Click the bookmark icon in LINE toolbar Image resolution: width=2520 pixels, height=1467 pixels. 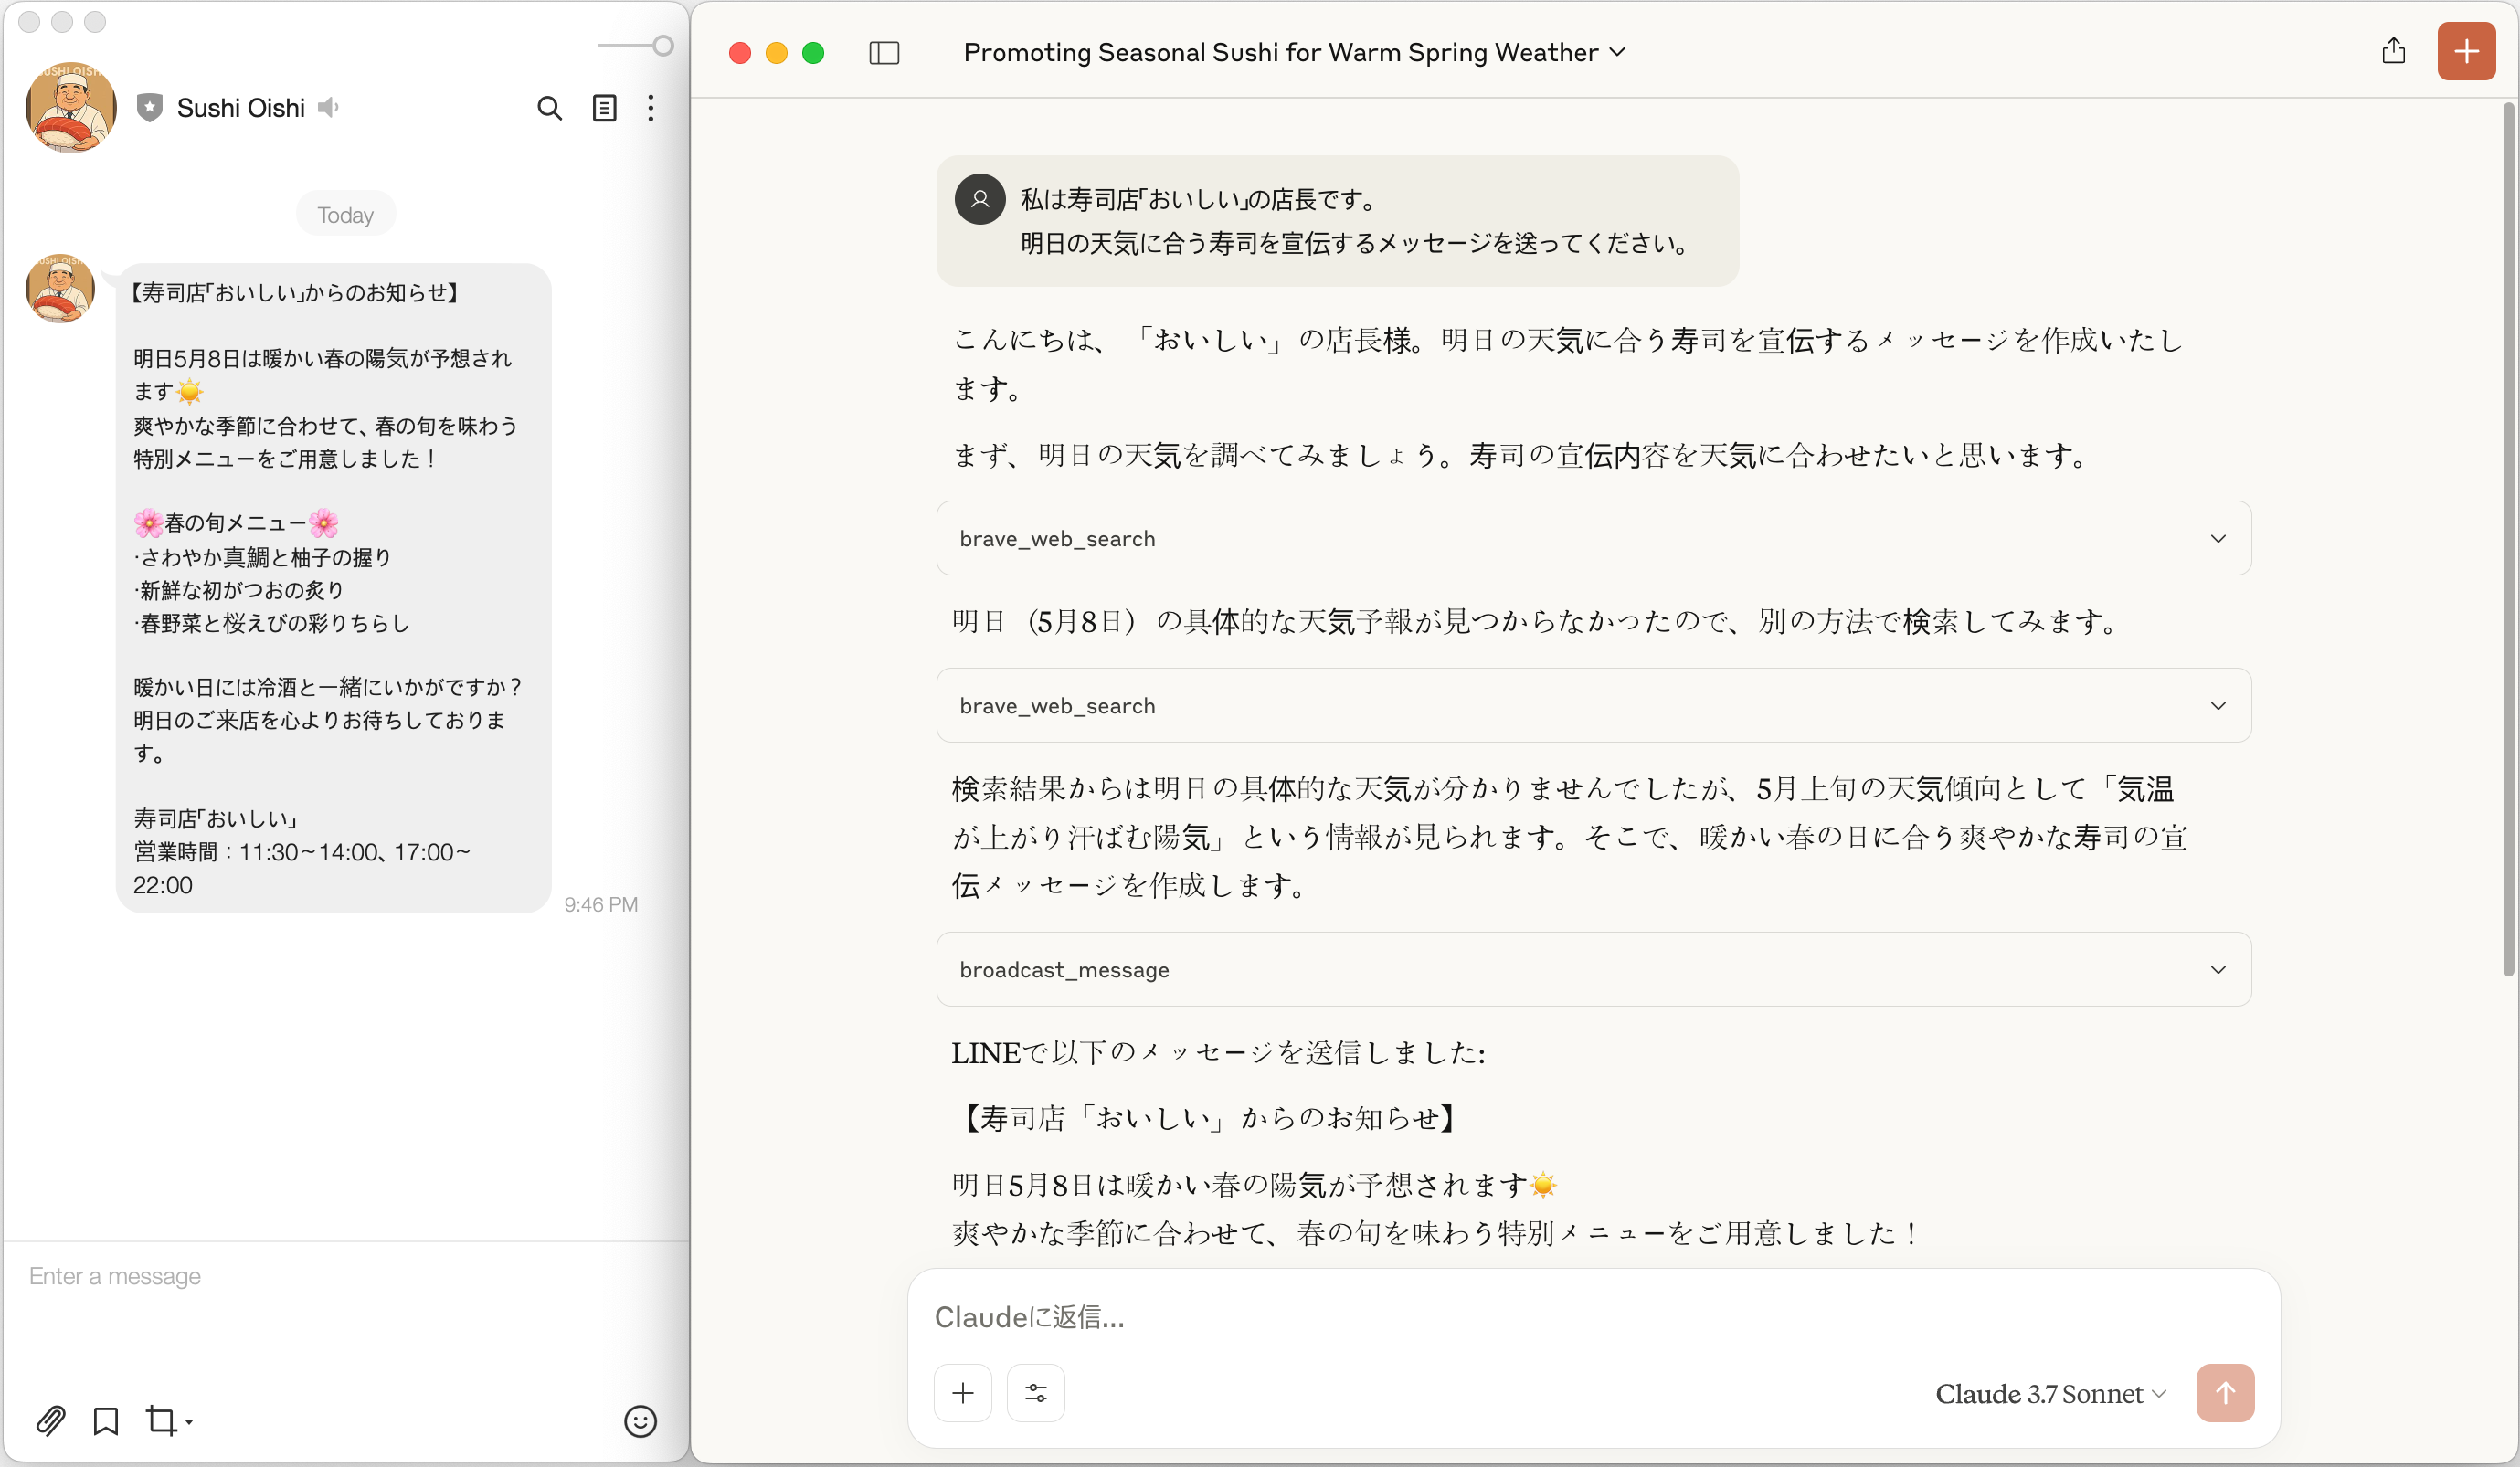(105, 1420)
